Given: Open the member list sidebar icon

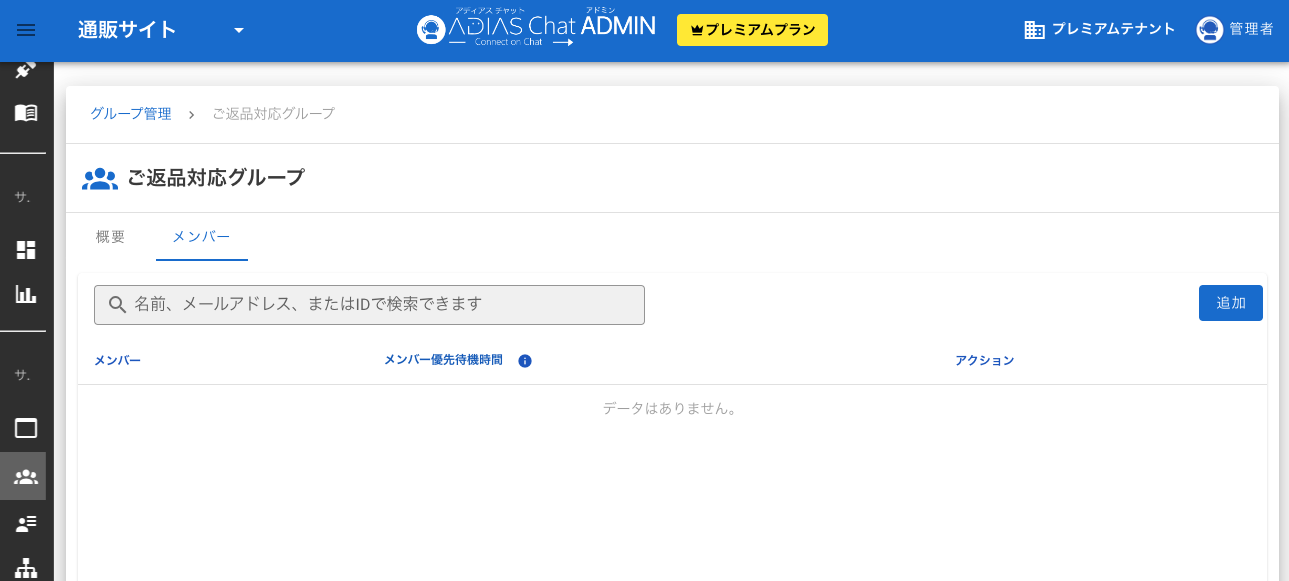Looking at the screenshot, I should (x=26, y=523).
